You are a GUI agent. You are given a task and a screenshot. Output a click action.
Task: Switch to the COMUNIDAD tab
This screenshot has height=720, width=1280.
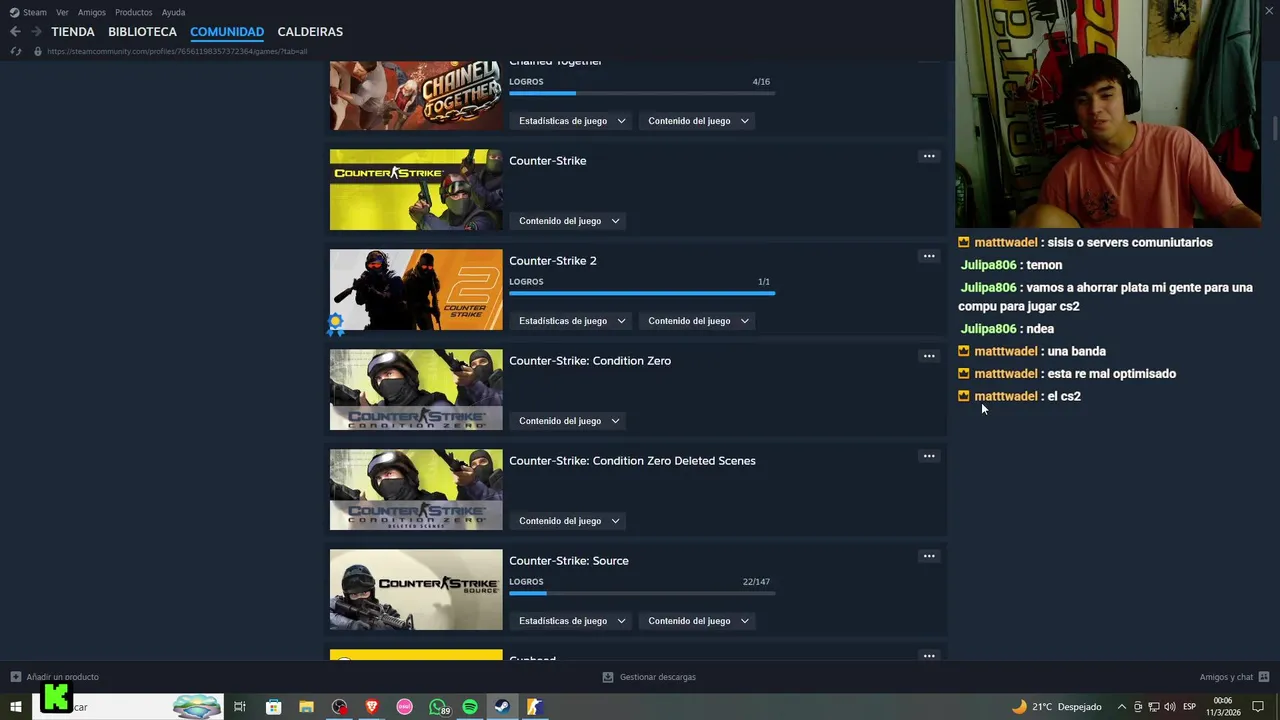pyautogui.click(x=227, y=32)
